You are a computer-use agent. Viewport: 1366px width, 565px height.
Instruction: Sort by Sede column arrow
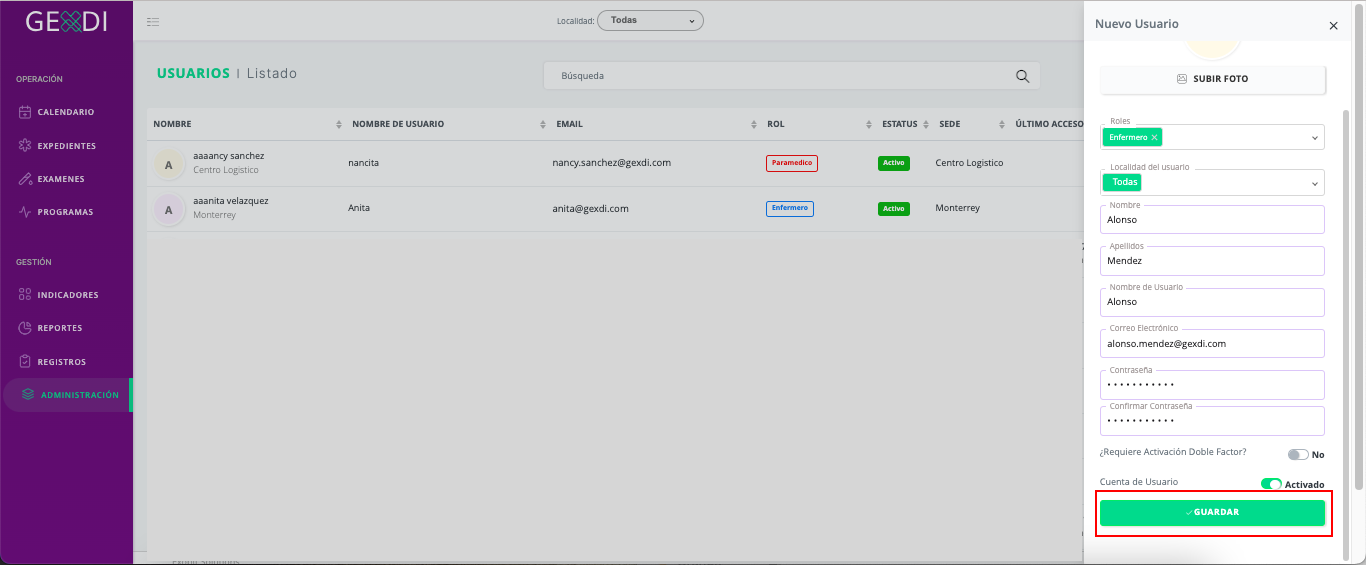pos(1002,124)
